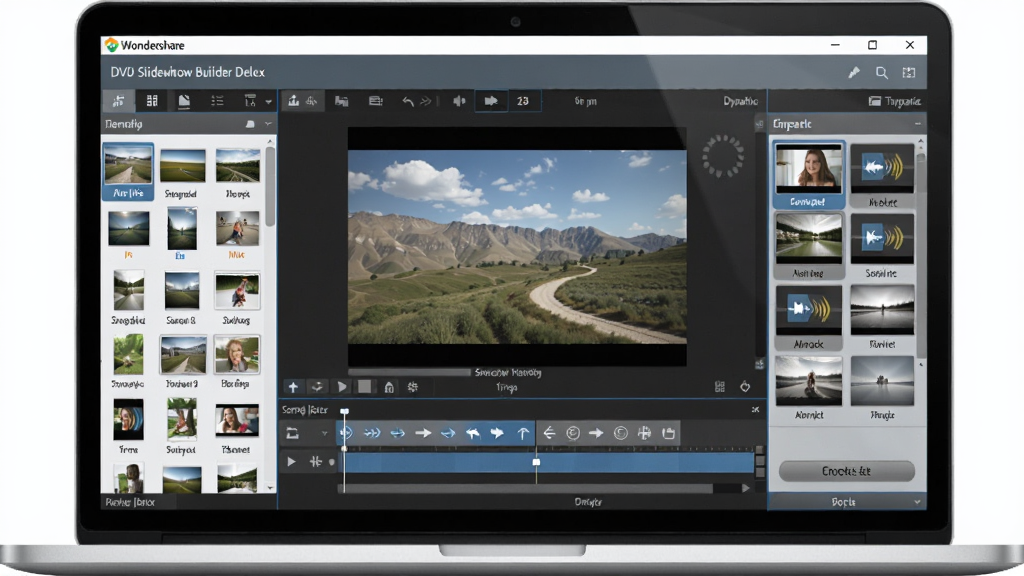Screen dimensions: 1024x576
Task: Click the power-like icon under preview right
Action: click(x=745, y=387)
